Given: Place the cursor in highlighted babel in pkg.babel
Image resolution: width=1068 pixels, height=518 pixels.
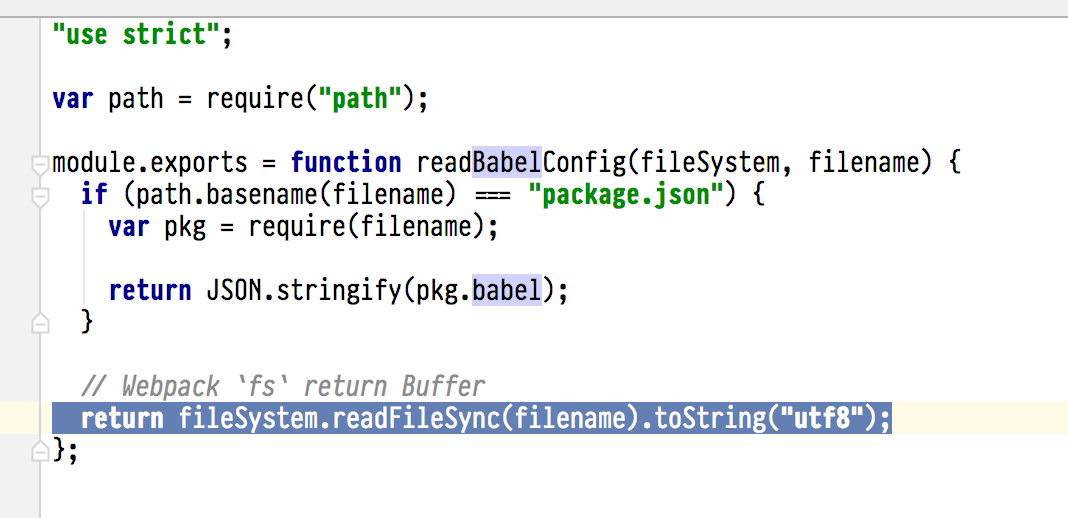Looking at the screenshot, I should point(507,291).
